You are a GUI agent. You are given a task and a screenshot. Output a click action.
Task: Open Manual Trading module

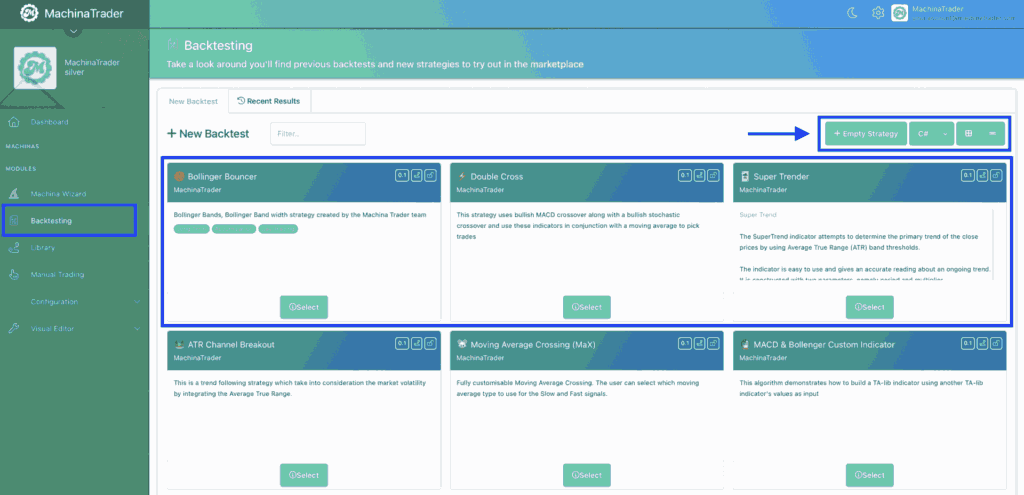(x=57, y=275)
